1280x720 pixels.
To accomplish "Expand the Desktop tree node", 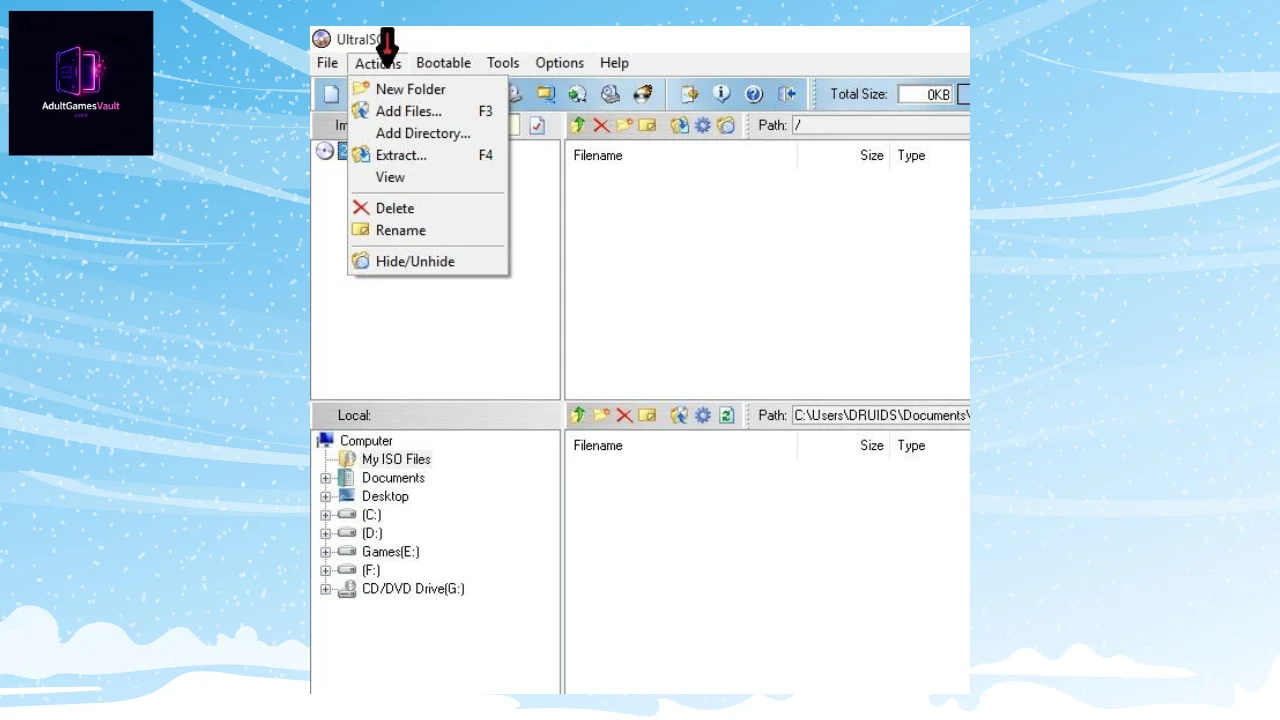I will (x=325, y=497).
